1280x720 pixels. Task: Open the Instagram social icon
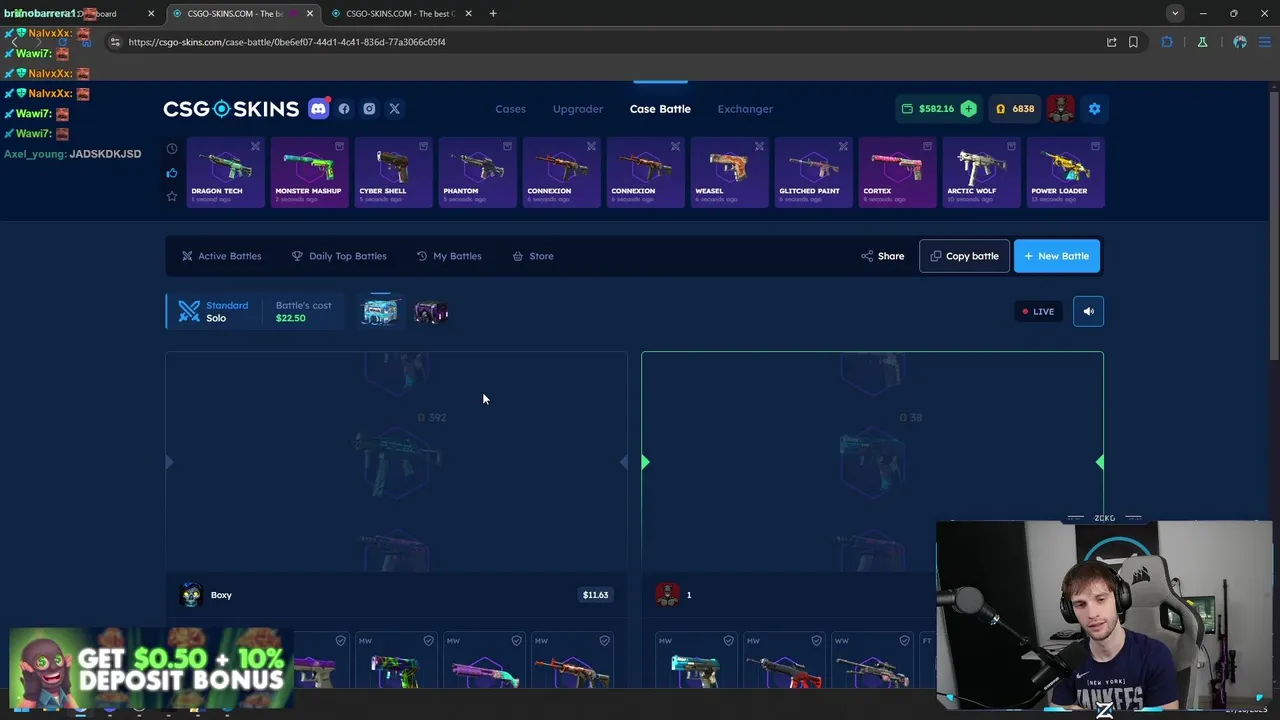coord(369,109)
